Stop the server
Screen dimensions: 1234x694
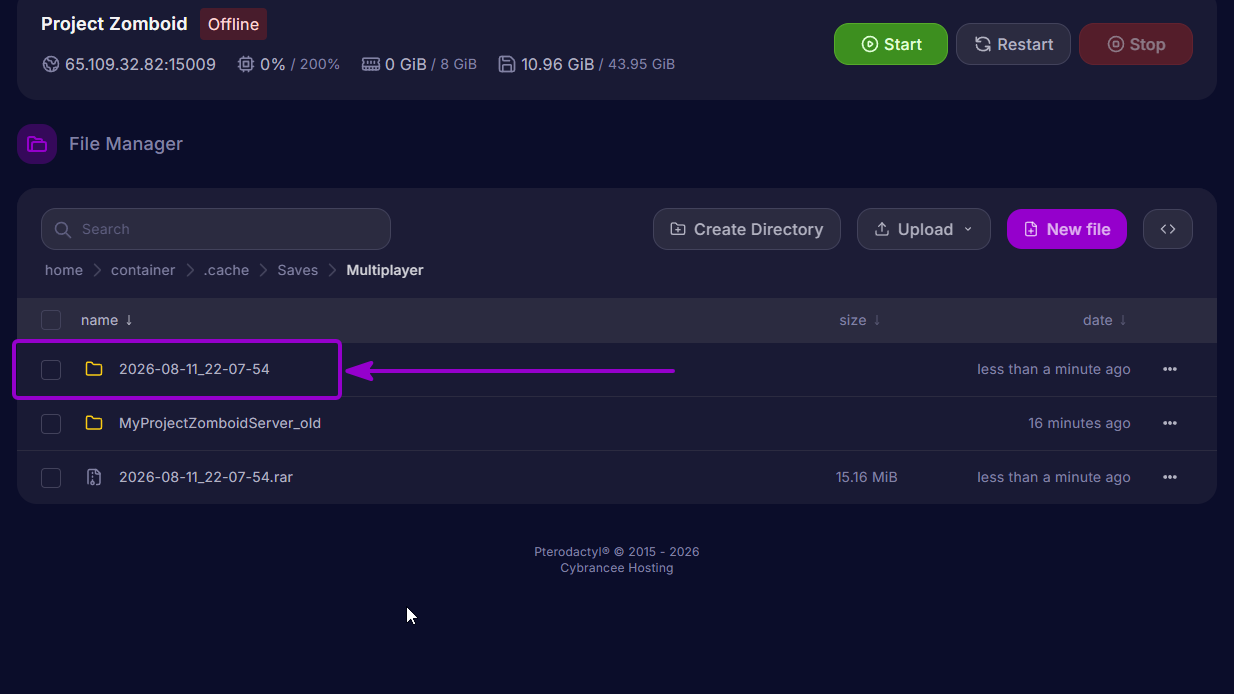(x=1136, y=44)
